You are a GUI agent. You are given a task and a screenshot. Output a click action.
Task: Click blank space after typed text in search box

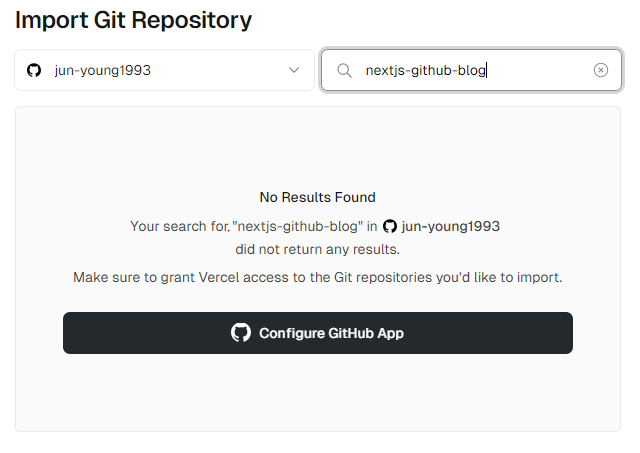tap(539, 70)
